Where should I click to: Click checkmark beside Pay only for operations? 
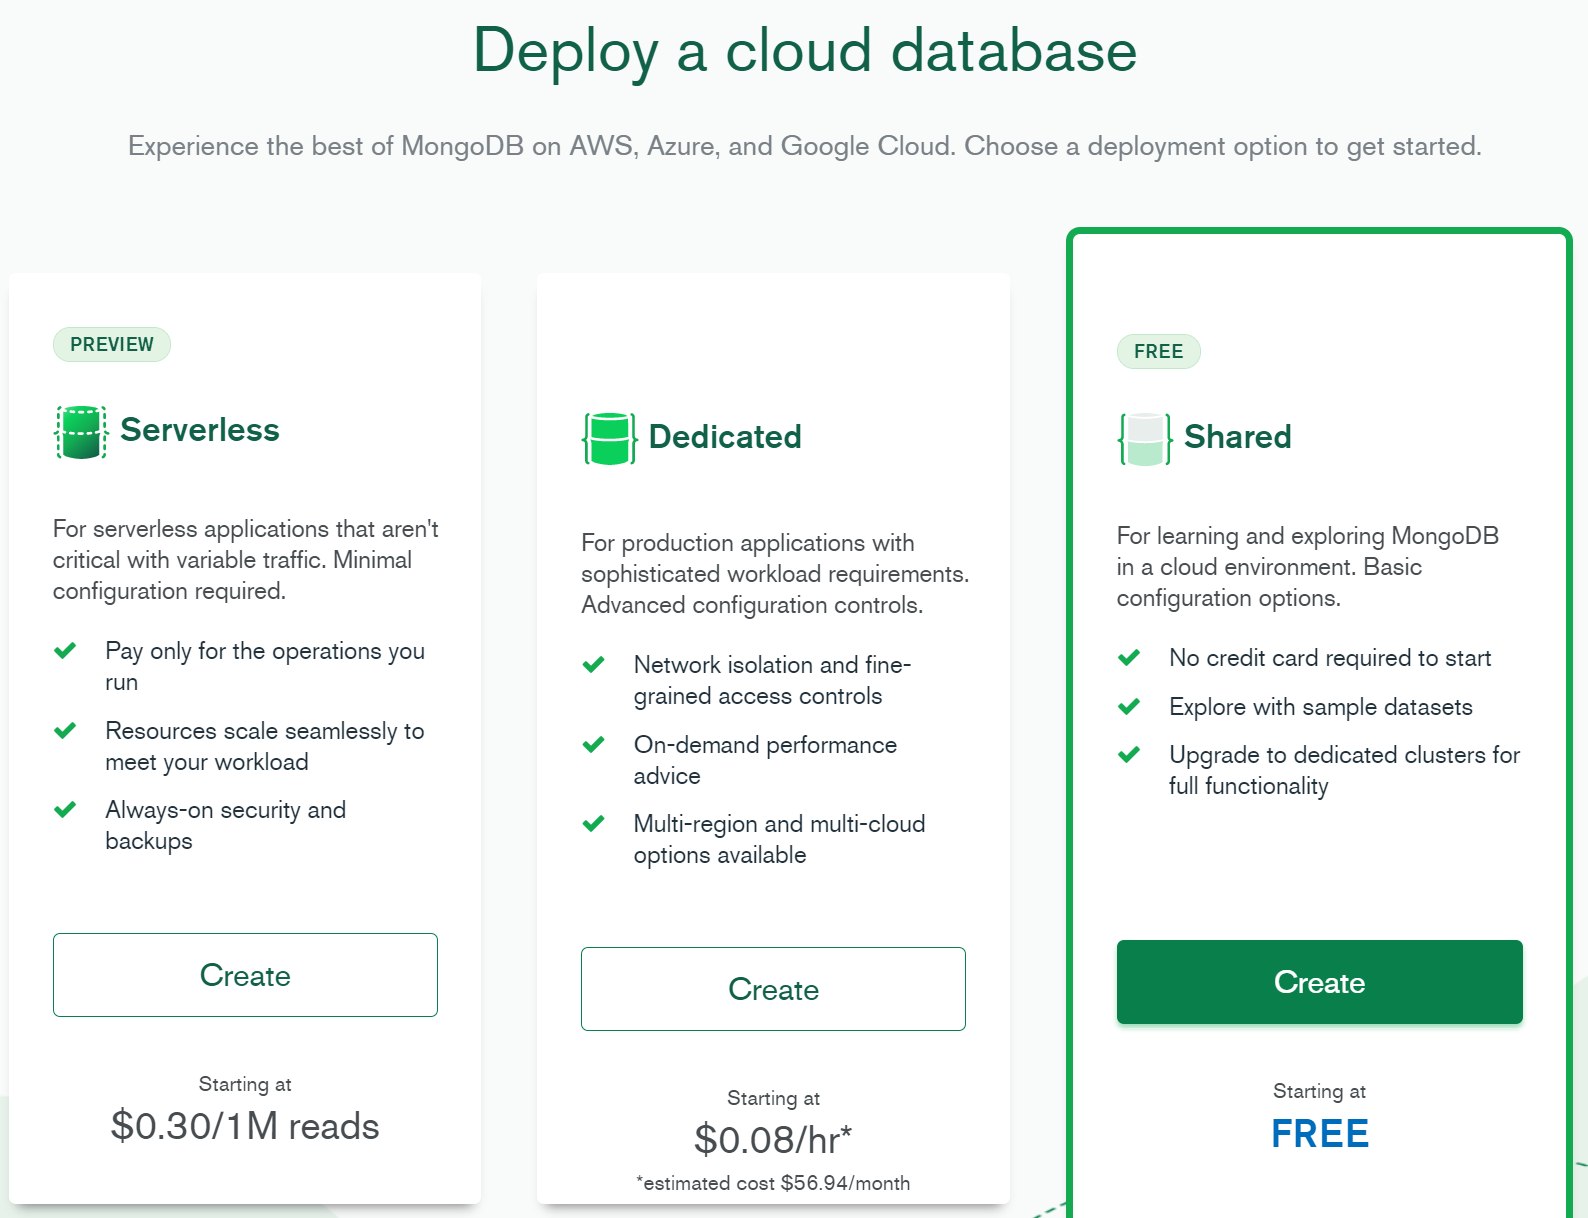coord(65,651)
